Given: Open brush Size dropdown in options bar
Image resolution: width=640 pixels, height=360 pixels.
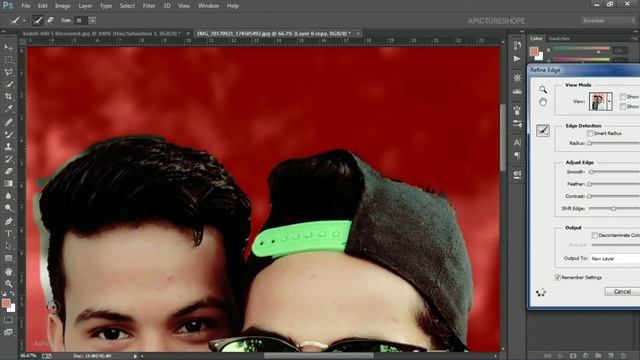Looking at the screenshot, I should (93, 20).
